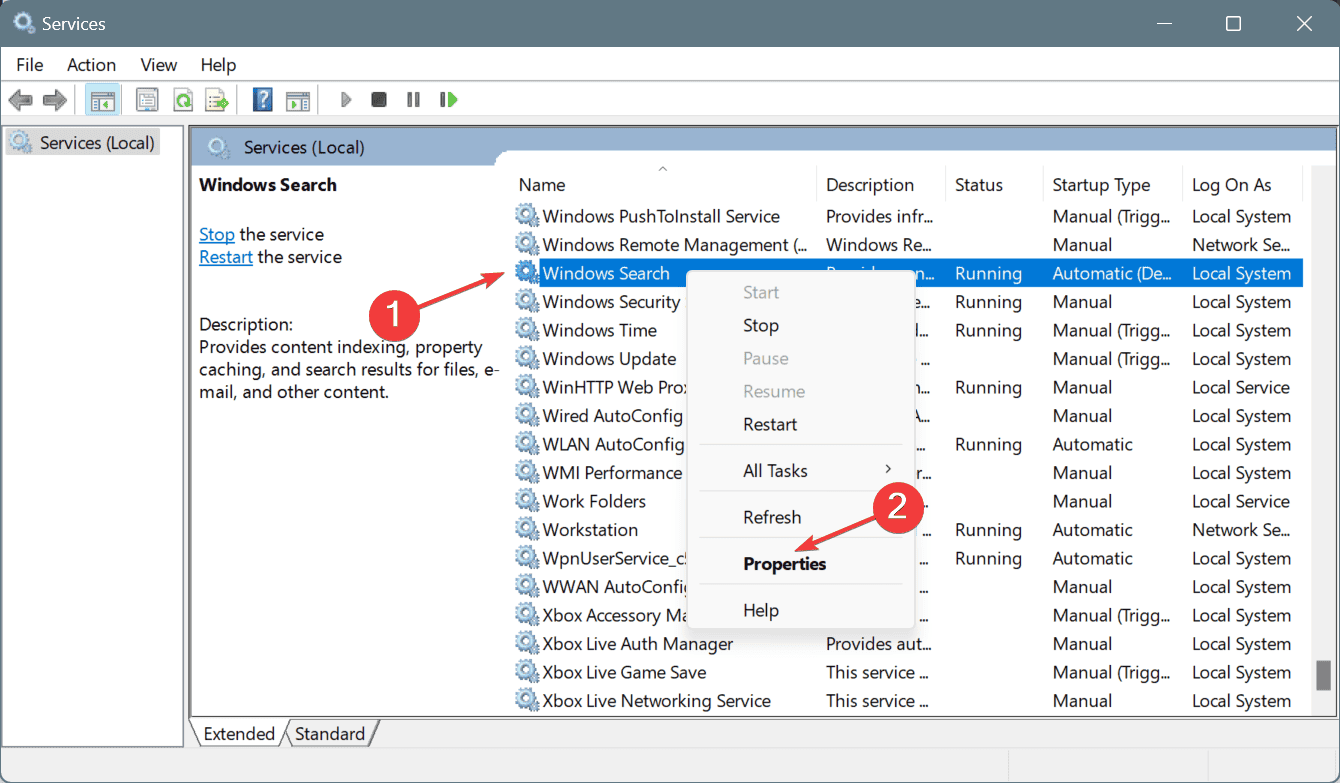This screenshot has width=1340, height=783.
Task: Sort by the Status column header
Action: [994, 185]
